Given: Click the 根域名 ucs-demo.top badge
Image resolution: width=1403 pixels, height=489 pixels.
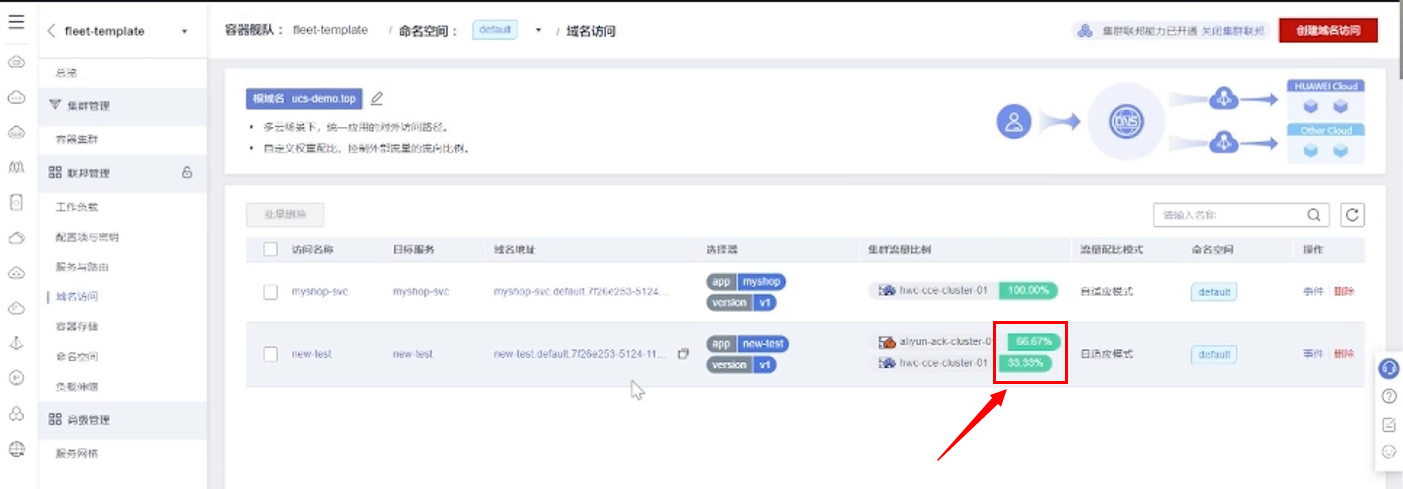Looking at the screenshot, I should pos(304,98).
